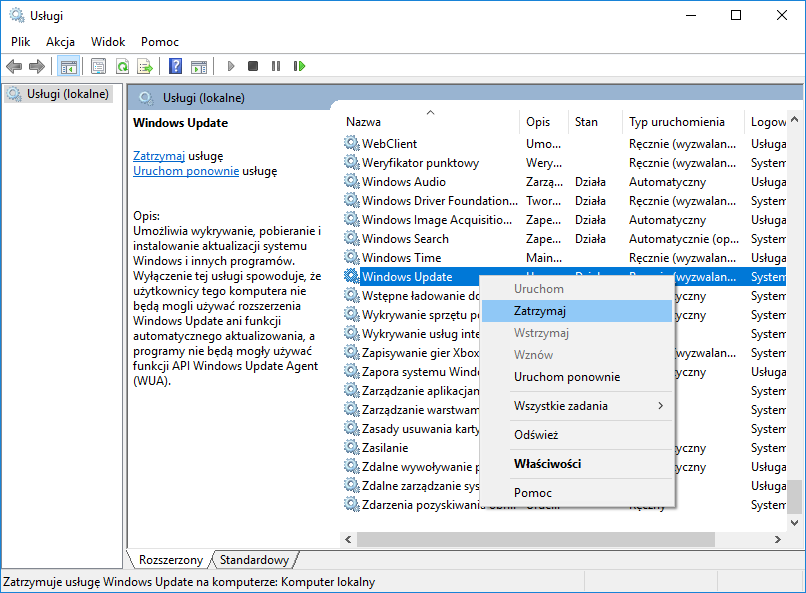Click the gear icon beside Zasilanie
Image resolution: width=806 pixels, height=593 pixels.
(x=352, y=448)
